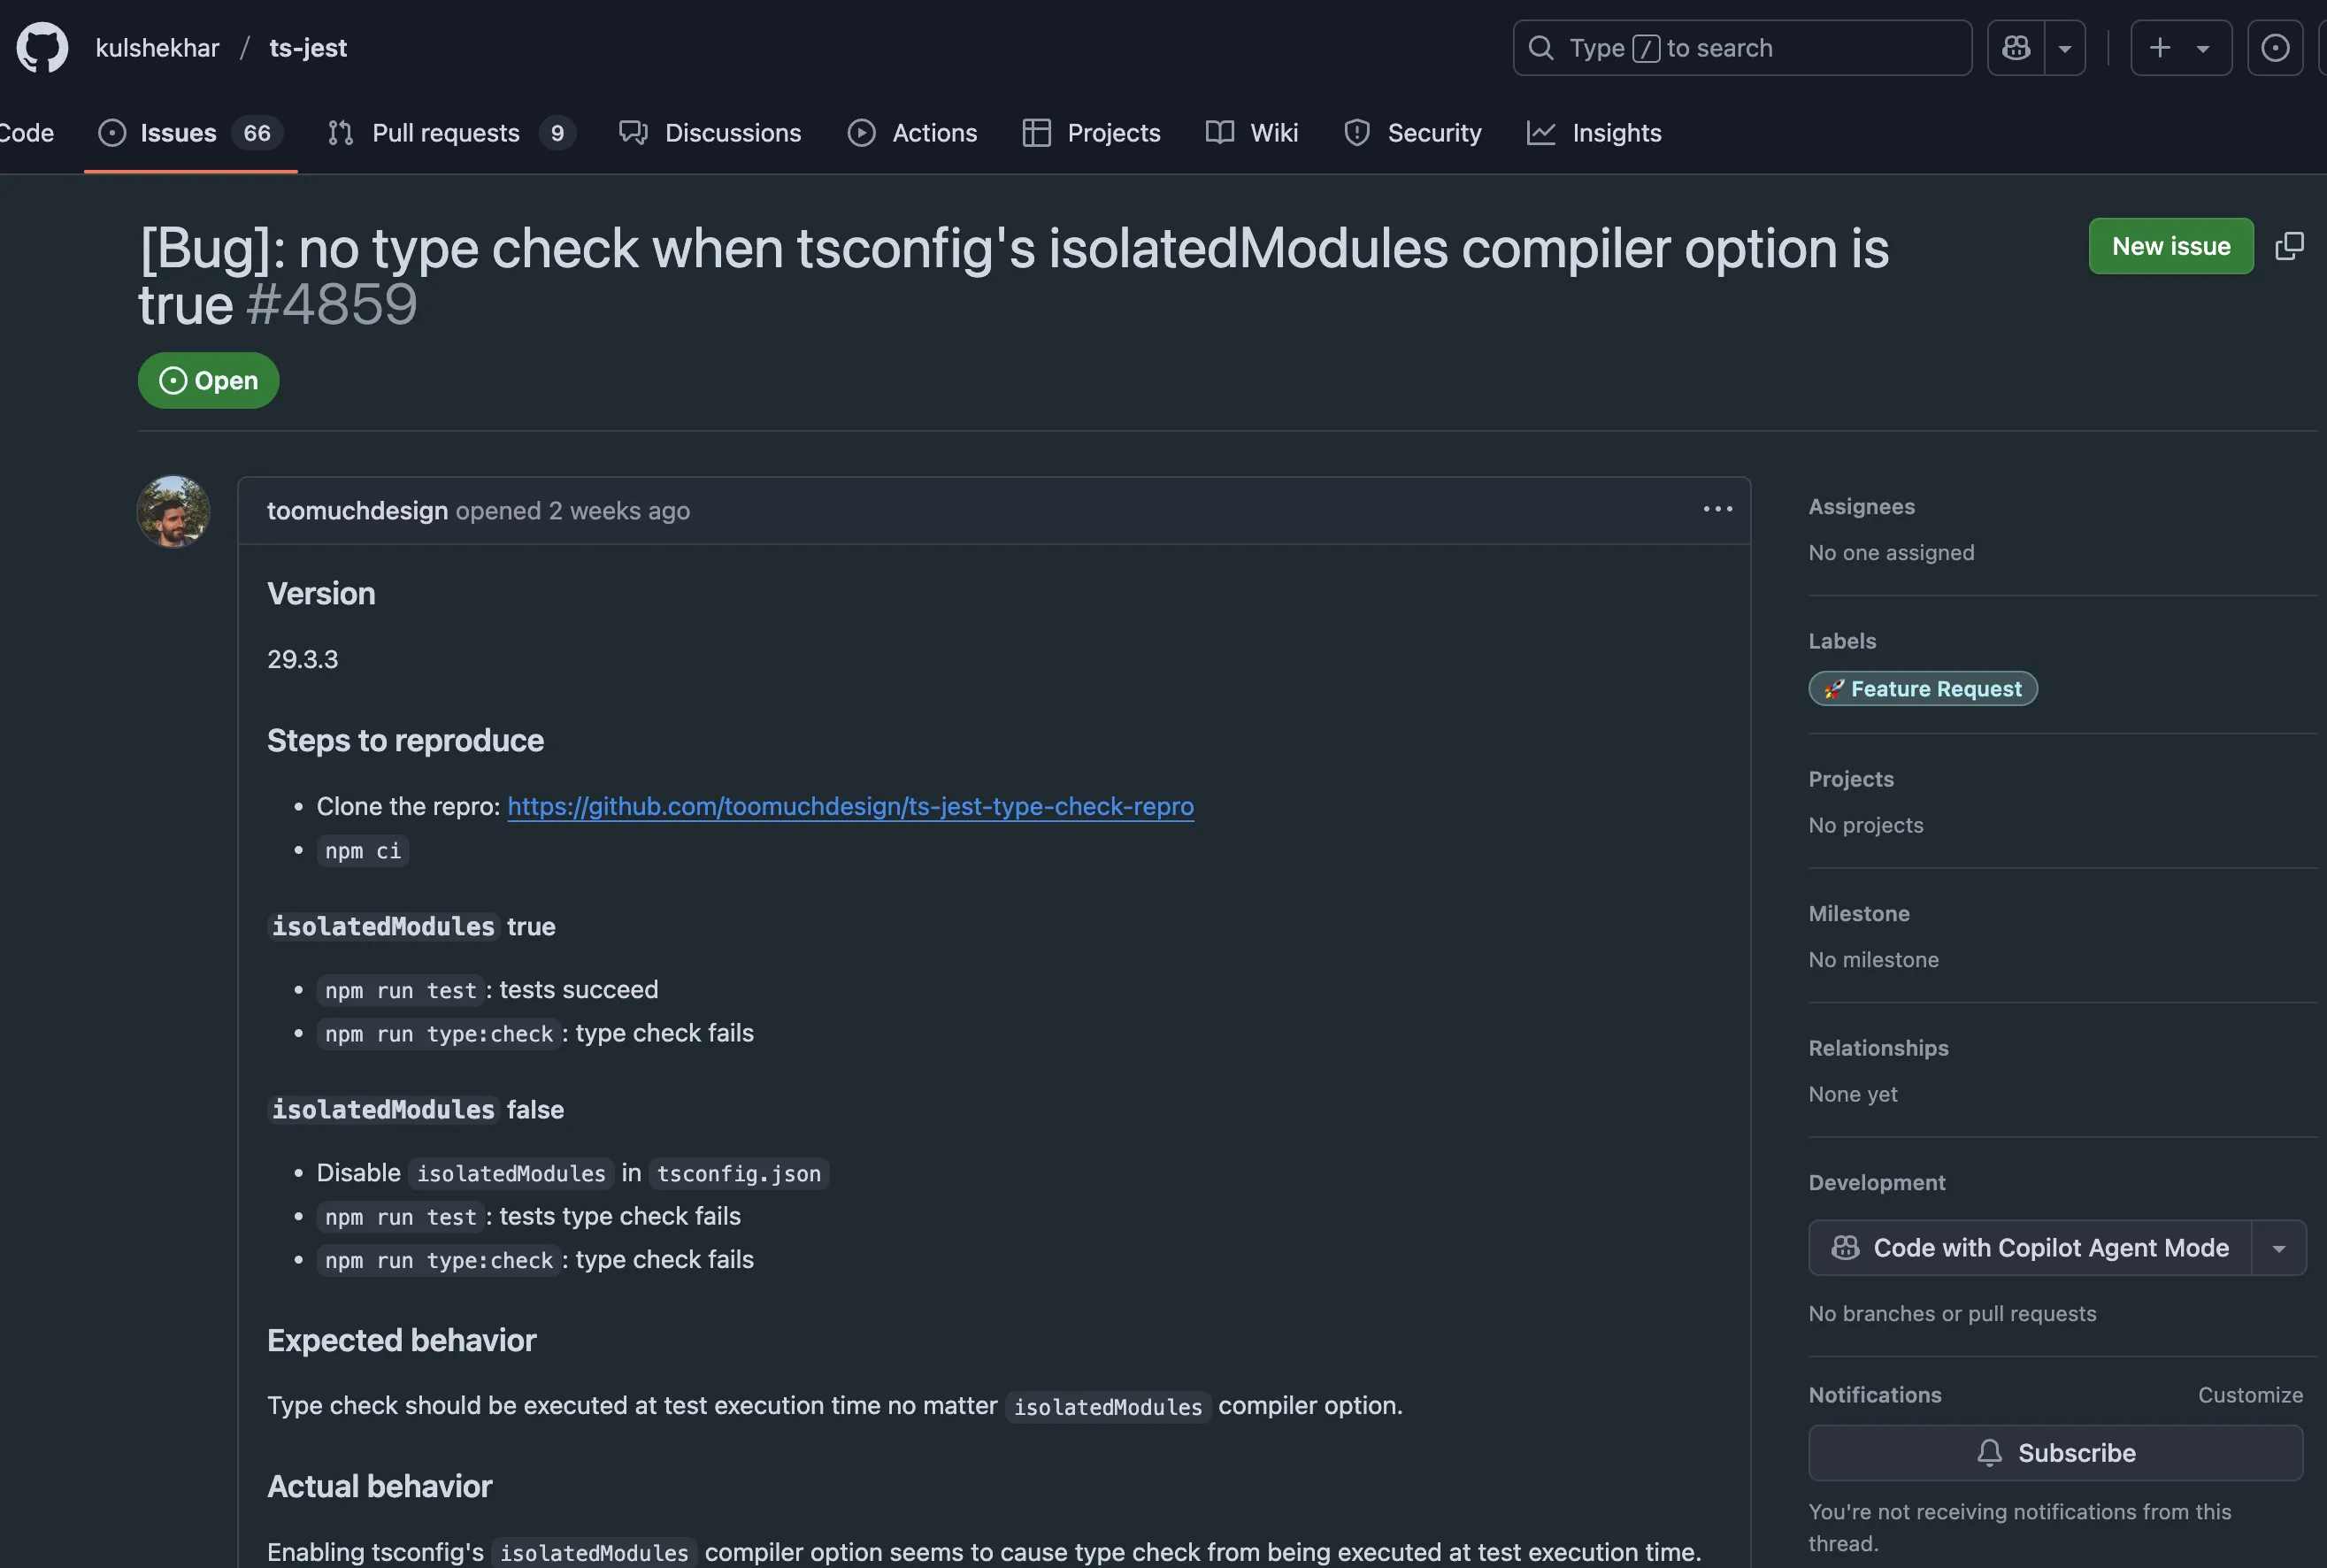Open the ts-jest repository link

tap(308, 48)
